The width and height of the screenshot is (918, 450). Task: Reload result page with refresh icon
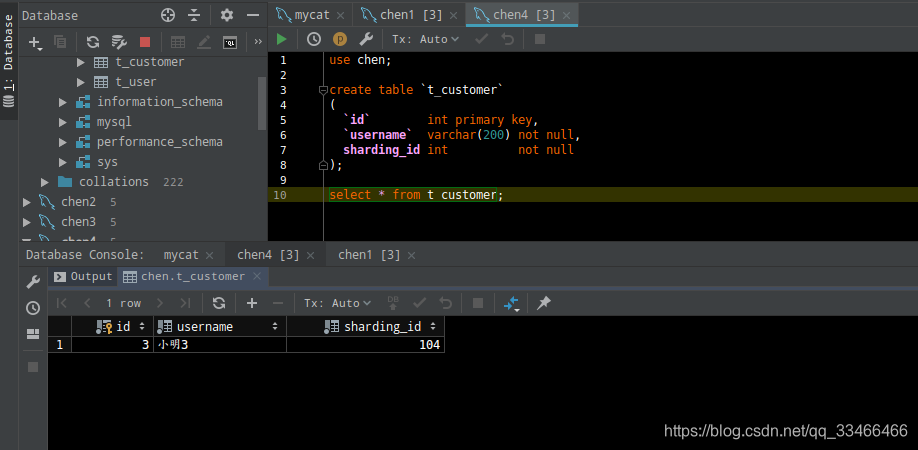point(219,303)
